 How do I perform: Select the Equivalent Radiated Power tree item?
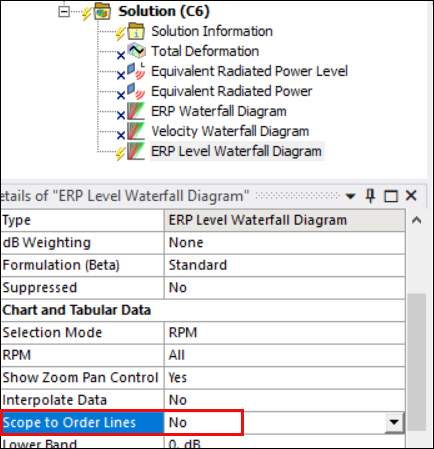coord(232,91)
